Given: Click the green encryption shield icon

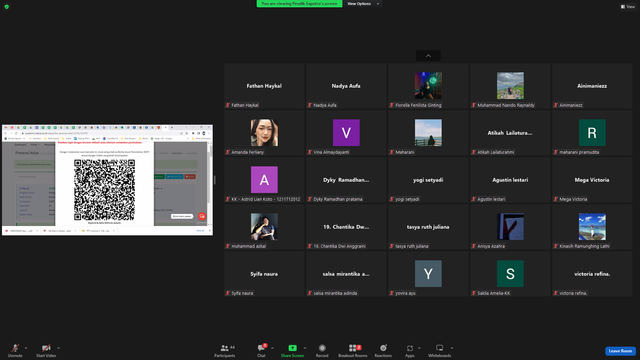Looking at the screenshot, I should 7,7.
